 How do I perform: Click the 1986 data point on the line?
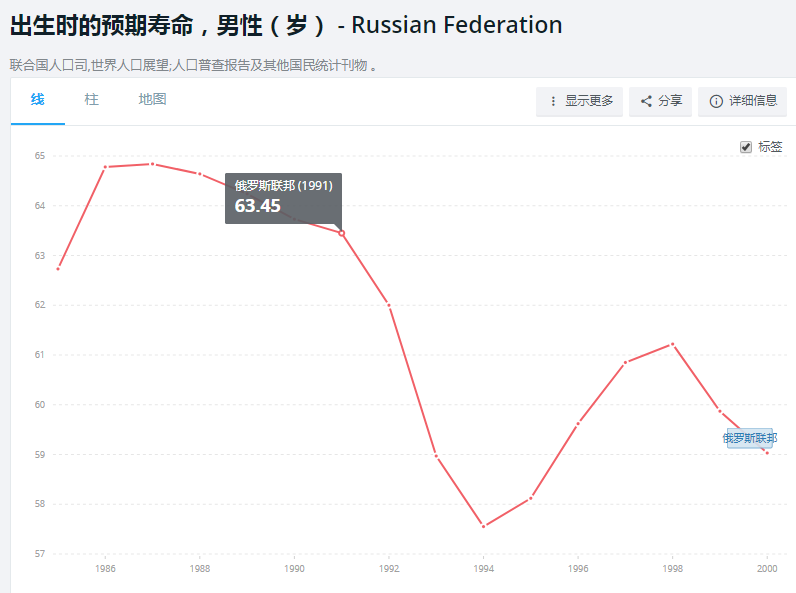pos(105,167)
